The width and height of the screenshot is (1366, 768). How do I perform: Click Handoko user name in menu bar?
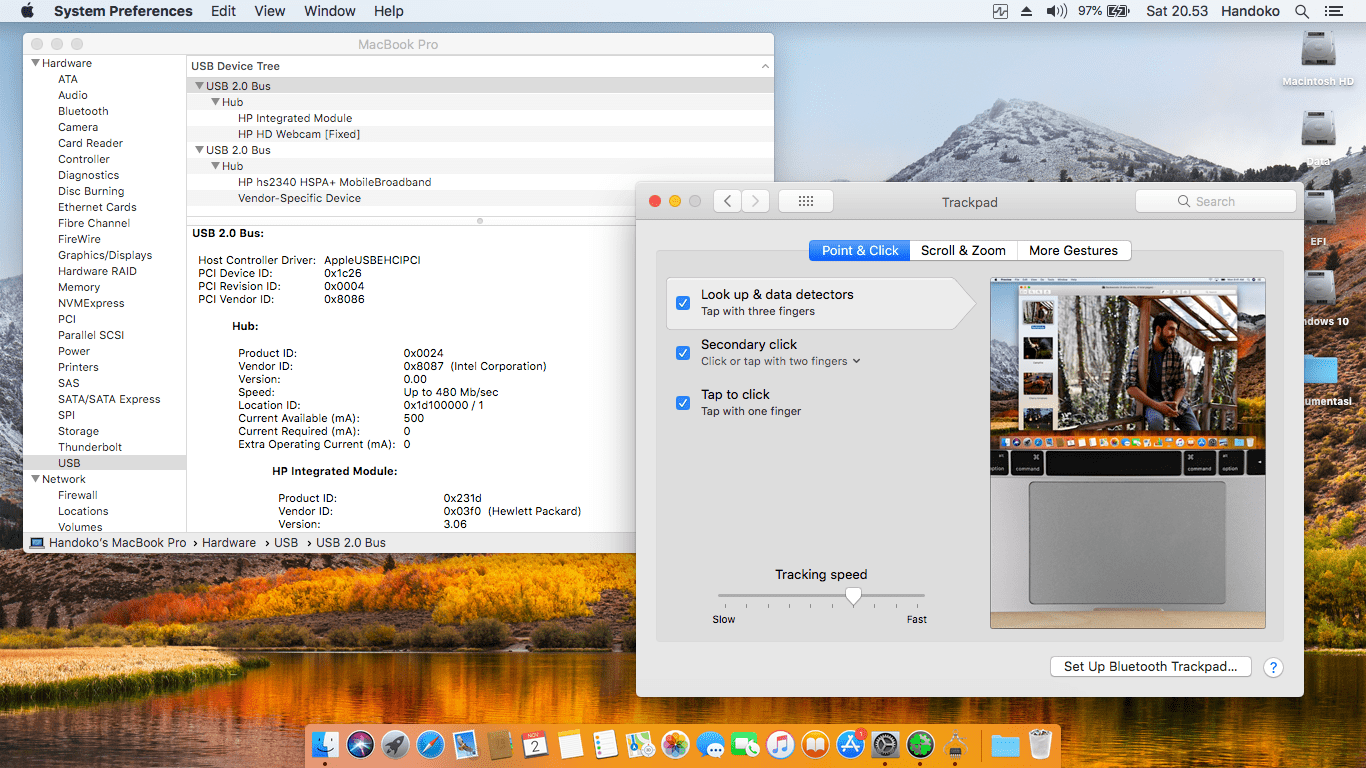coord(1249,11)
